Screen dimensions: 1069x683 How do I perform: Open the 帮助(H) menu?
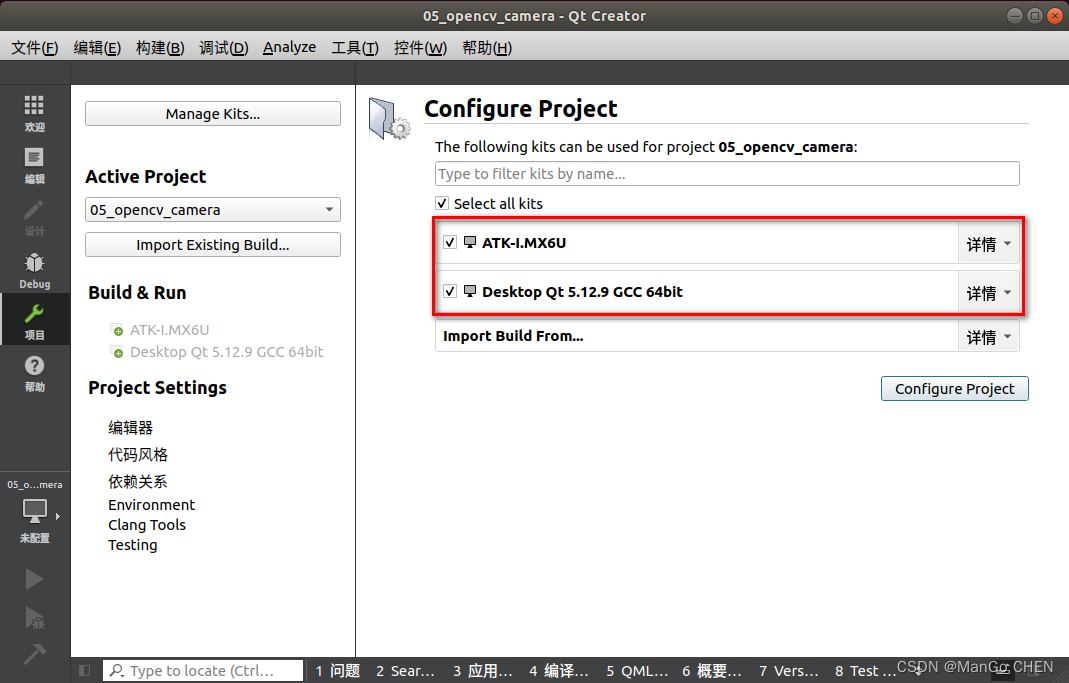point(487,48)
